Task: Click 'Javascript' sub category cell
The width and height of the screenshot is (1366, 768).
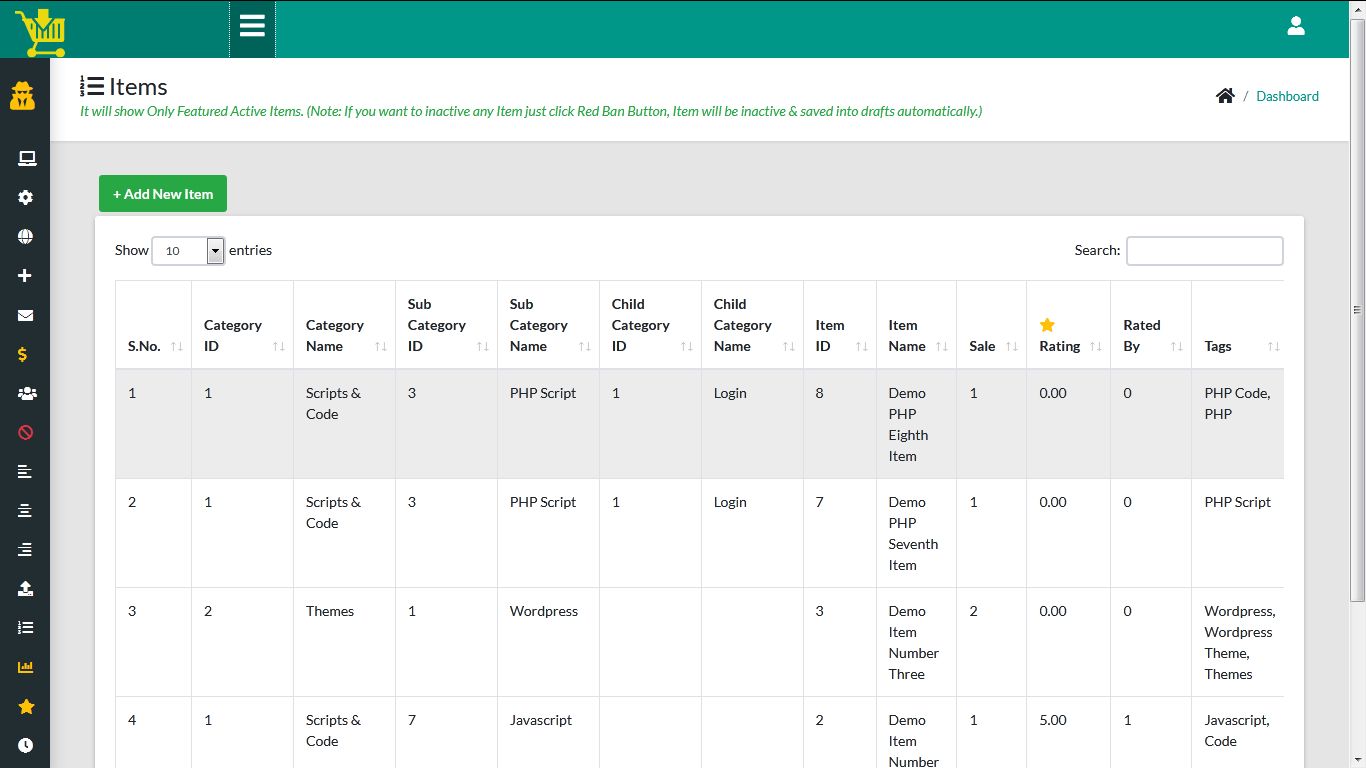Action: (x=548, y=733)
